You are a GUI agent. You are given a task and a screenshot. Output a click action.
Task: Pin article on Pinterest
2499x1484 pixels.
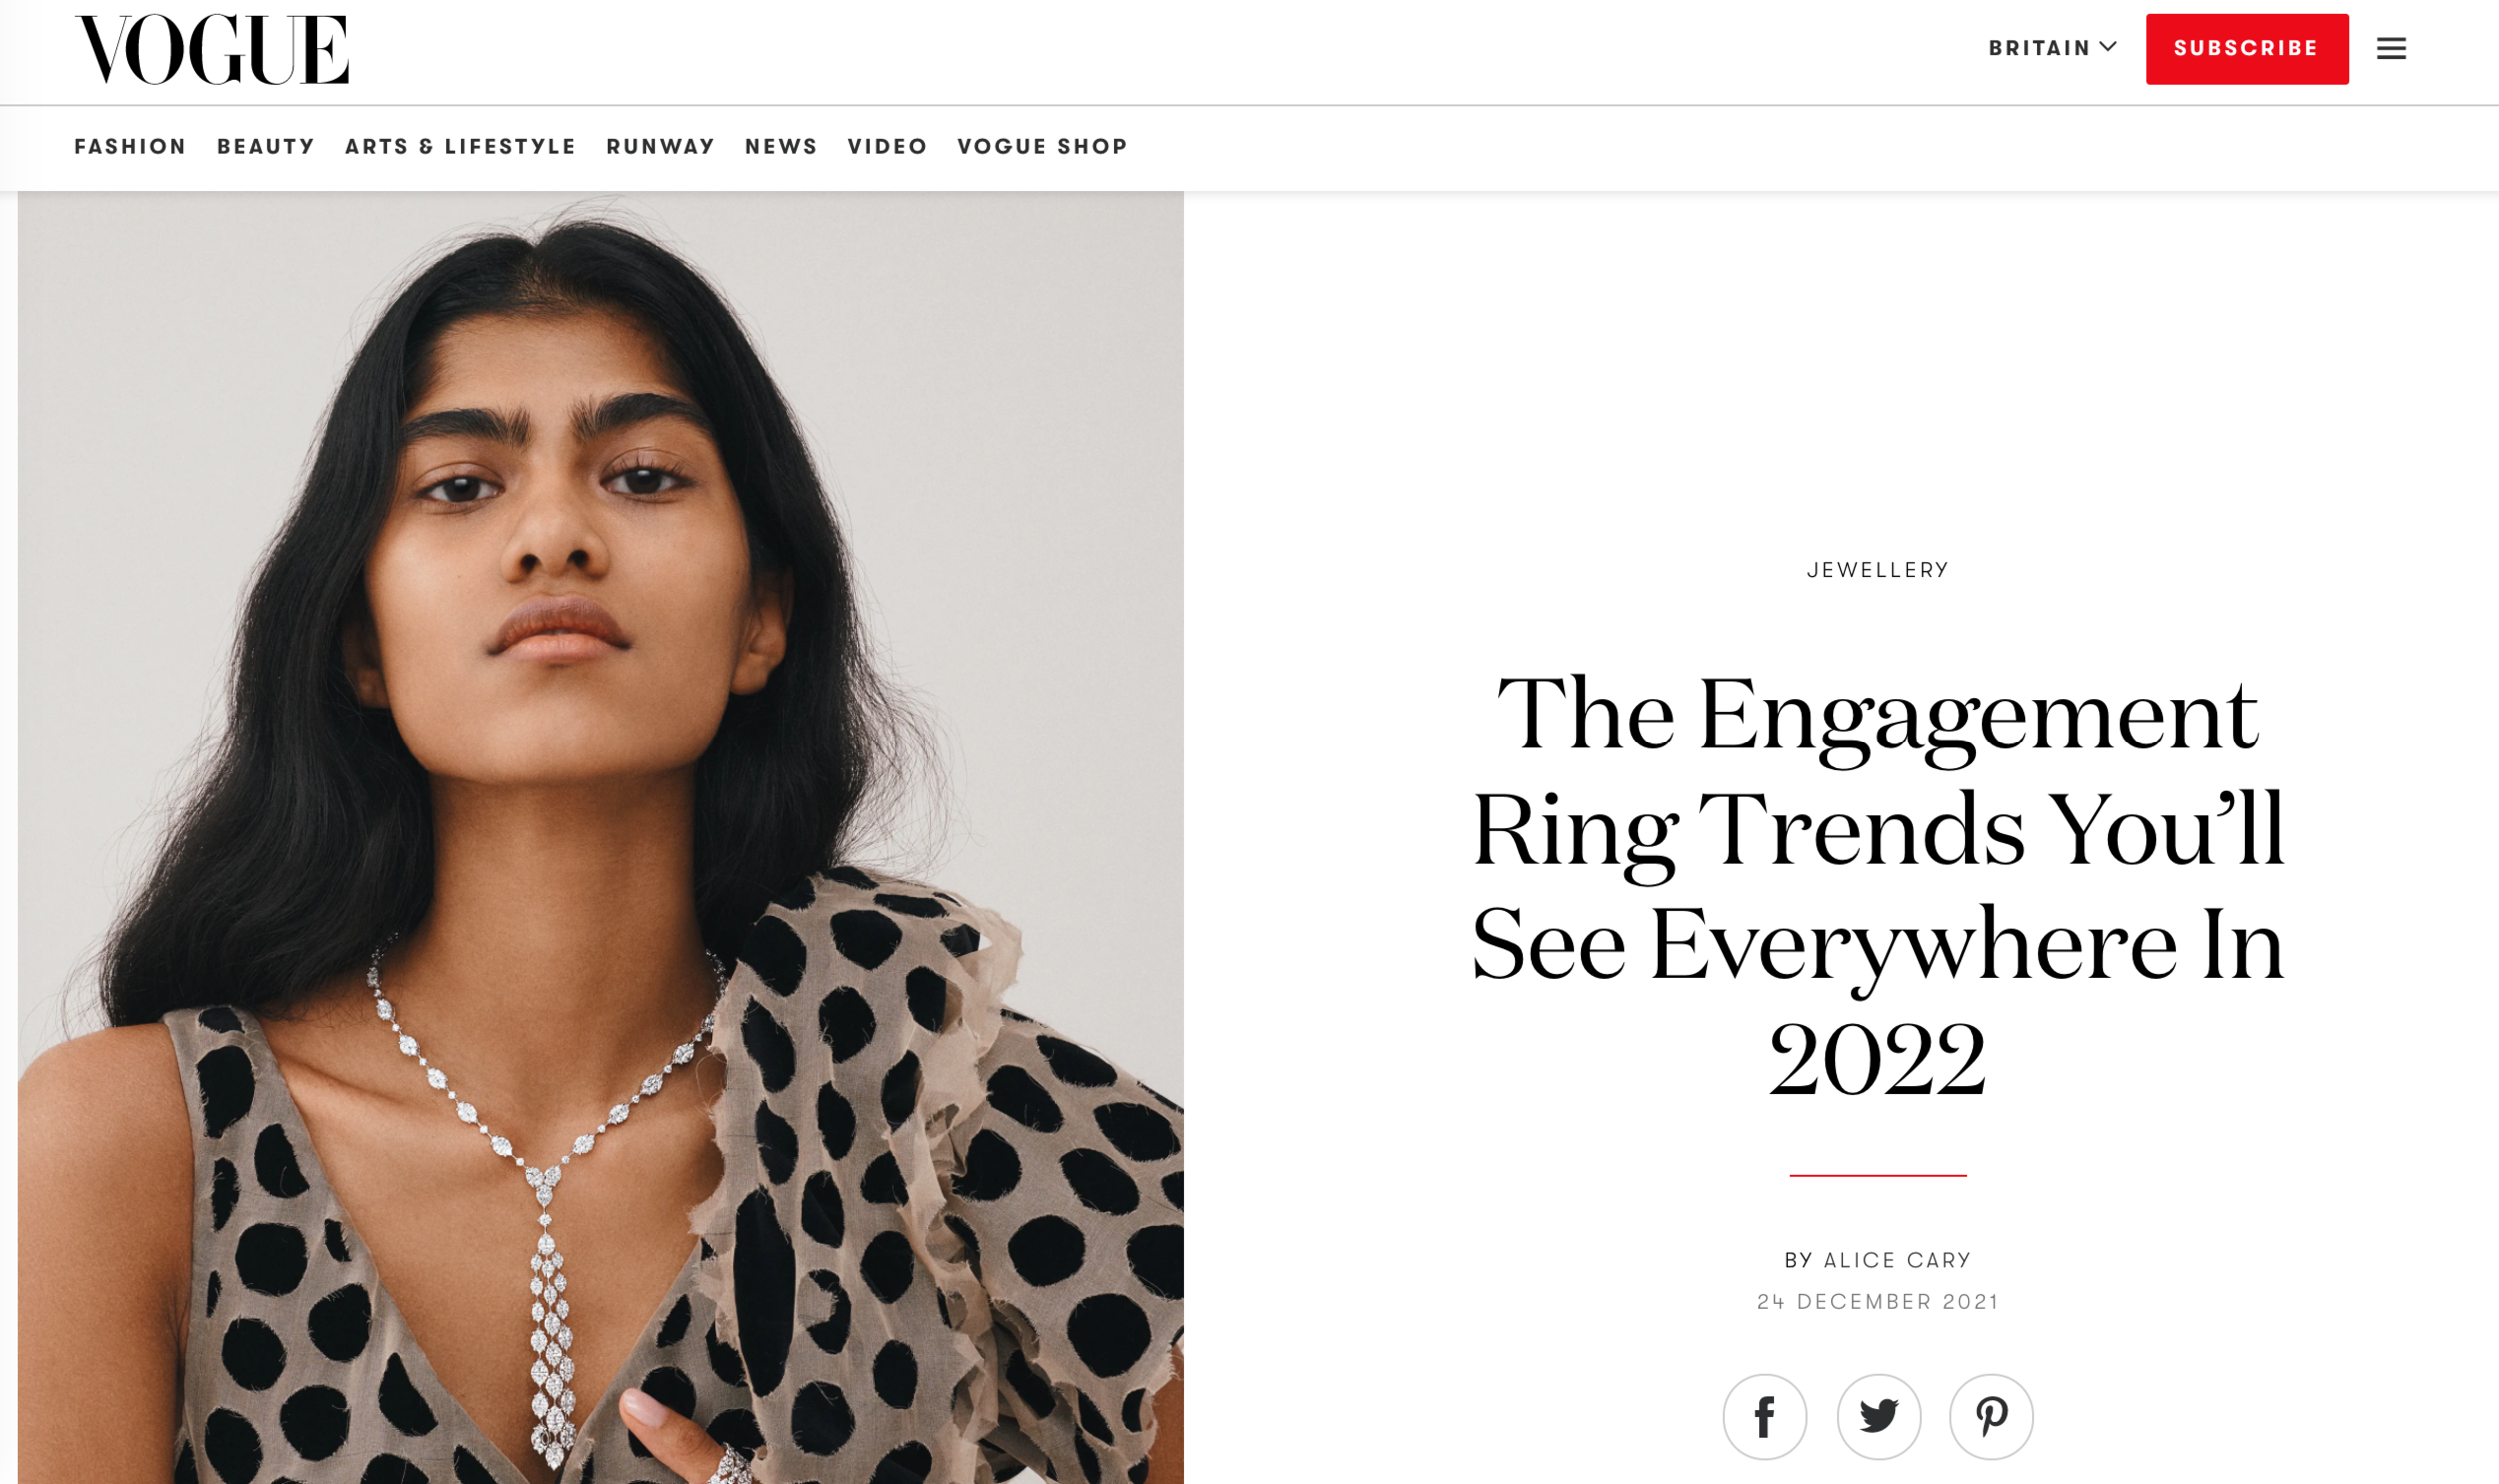click(x=1991, y=1416)
